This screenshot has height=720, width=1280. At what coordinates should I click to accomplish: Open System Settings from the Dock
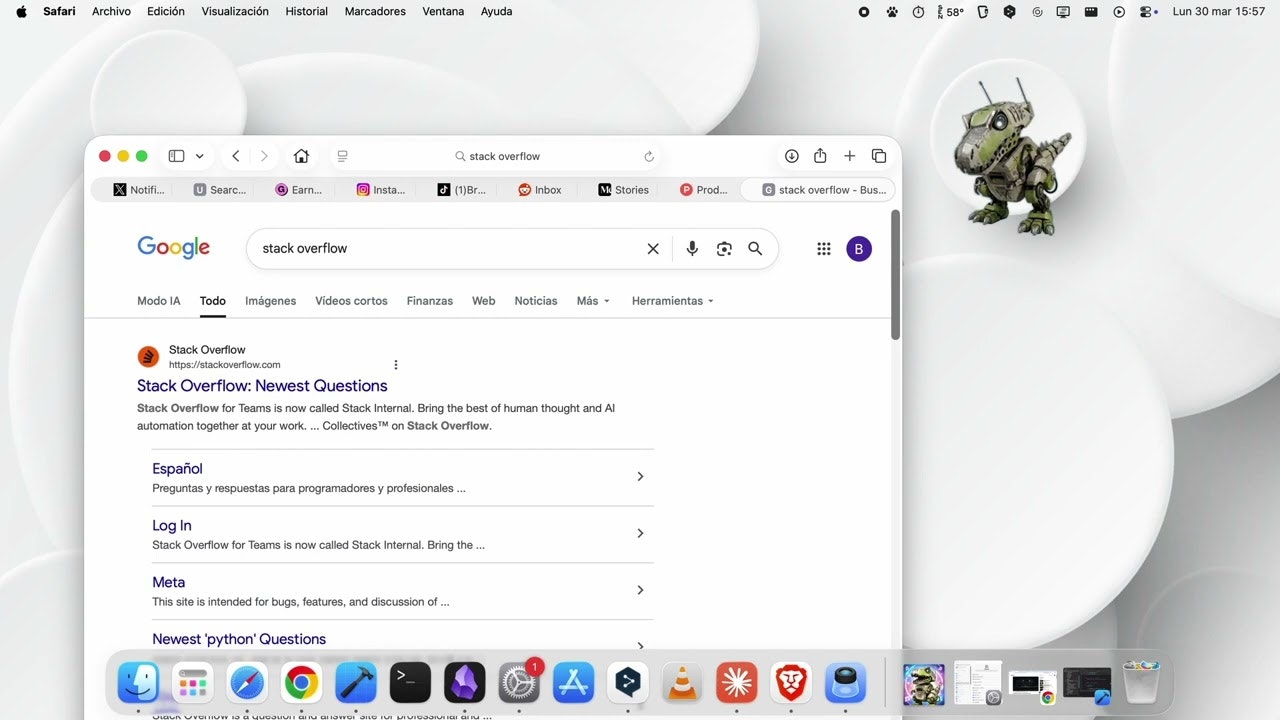tap(519, 683)
